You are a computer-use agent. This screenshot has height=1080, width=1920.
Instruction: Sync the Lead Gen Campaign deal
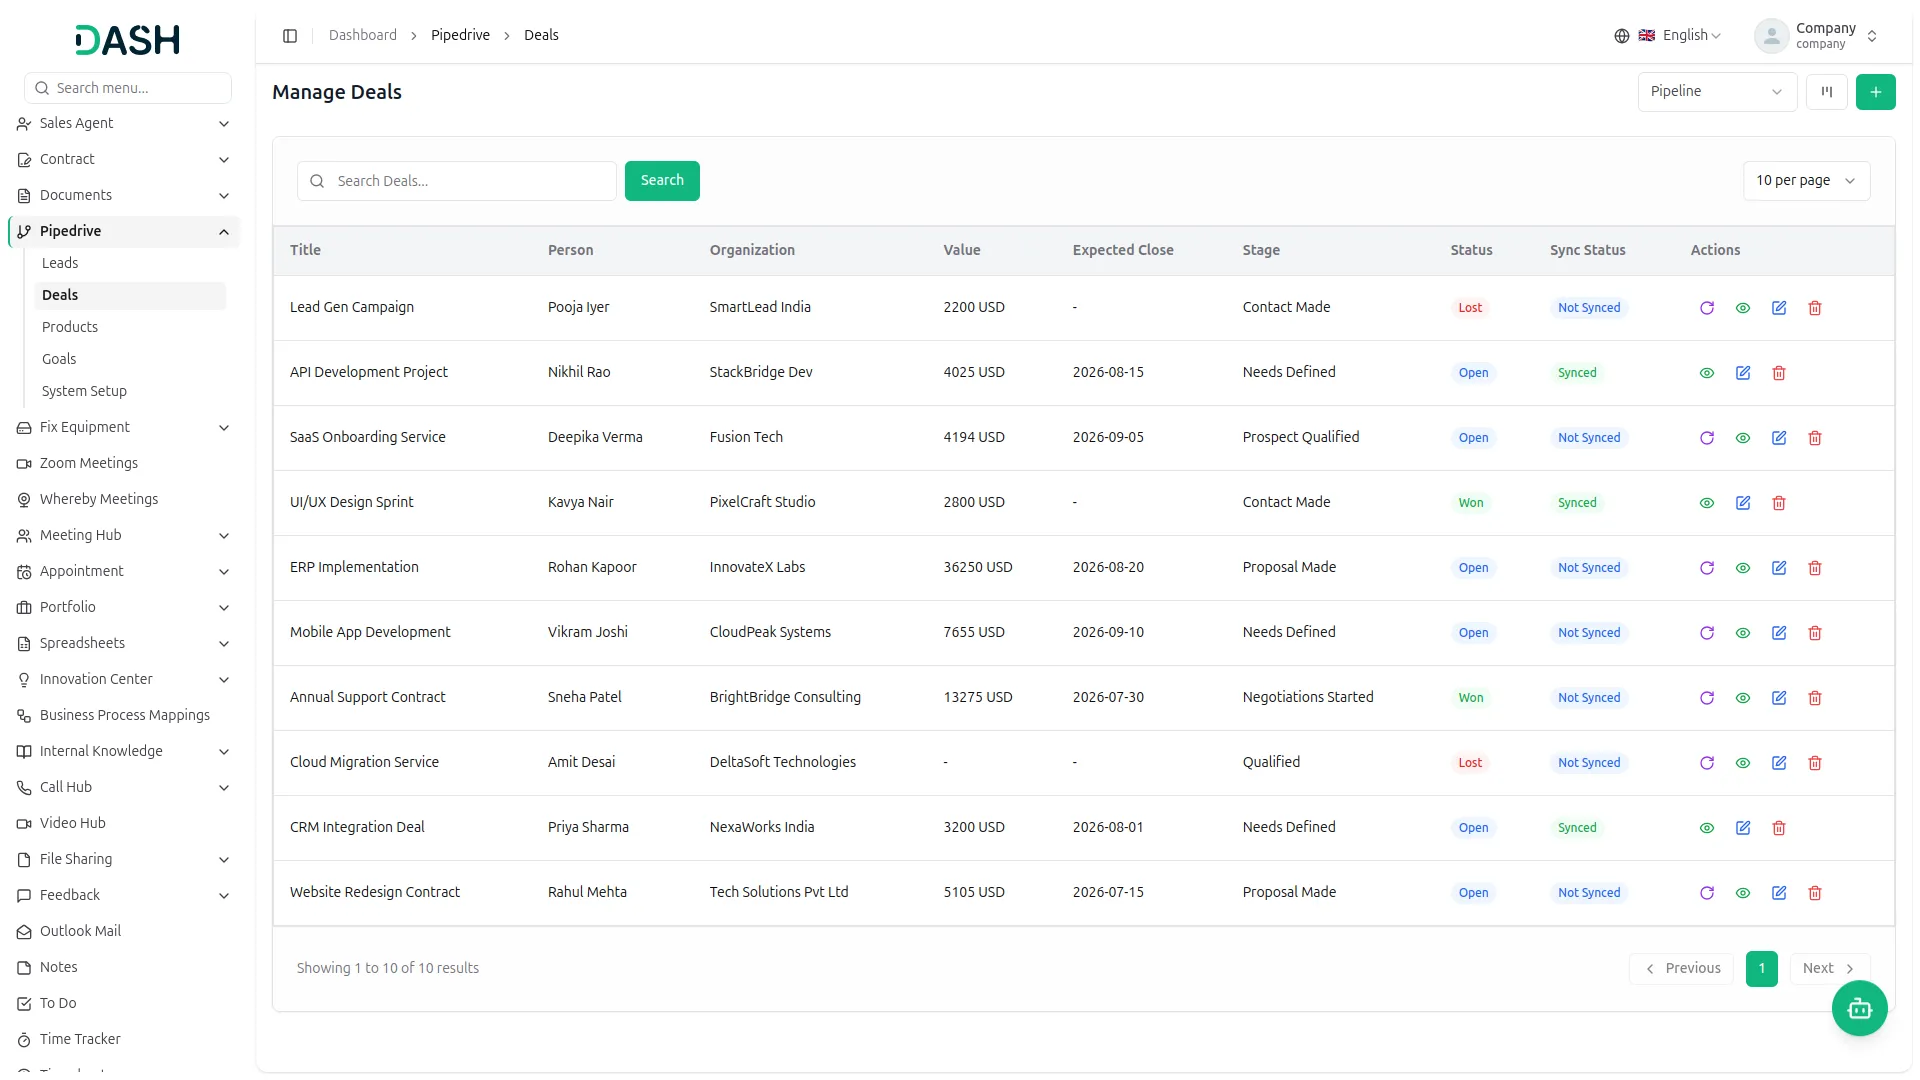[x=1707, y=308]
